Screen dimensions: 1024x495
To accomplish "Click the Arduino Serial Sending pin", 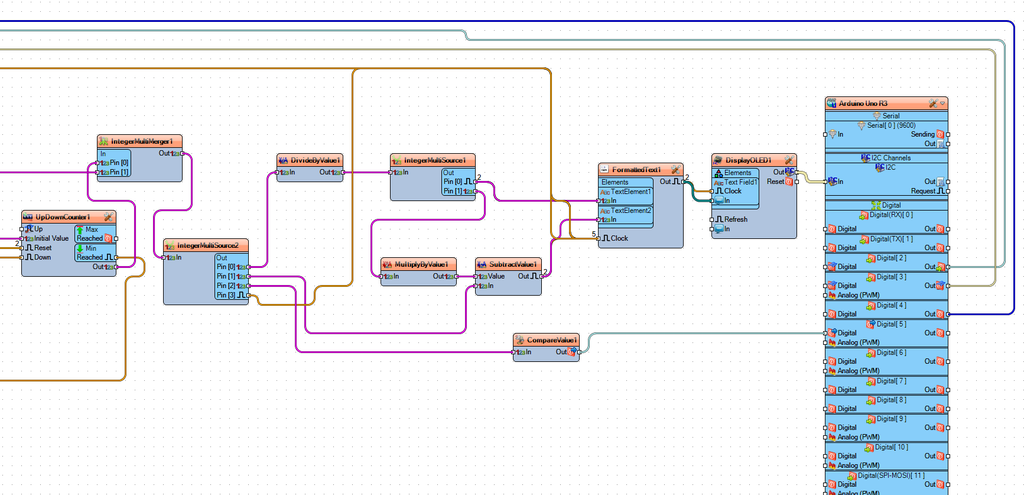I will 947,134.
